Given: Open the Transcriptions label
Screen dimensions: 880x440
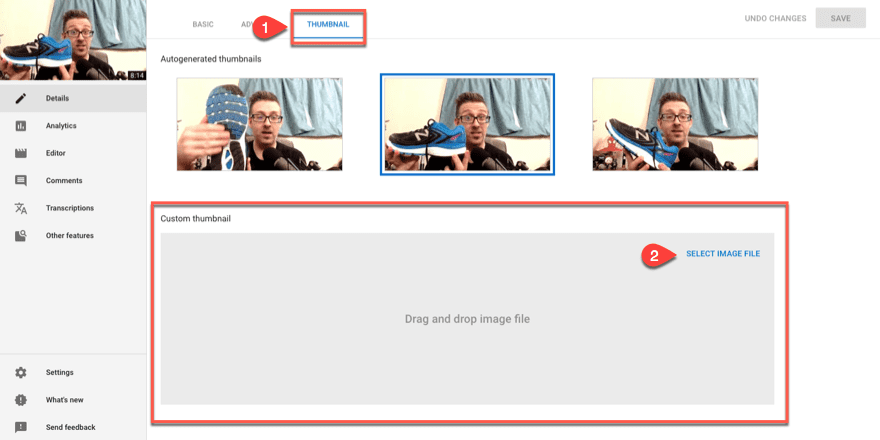Looking at the screenshot, I should click(x=70, y=208).
